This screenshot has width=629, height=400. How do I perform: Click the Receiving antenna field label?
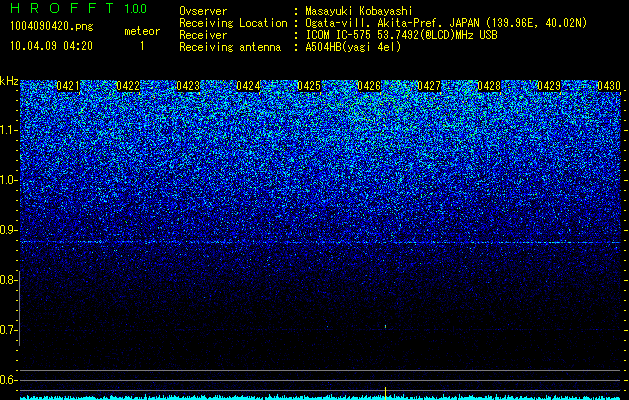pos(230,47)
